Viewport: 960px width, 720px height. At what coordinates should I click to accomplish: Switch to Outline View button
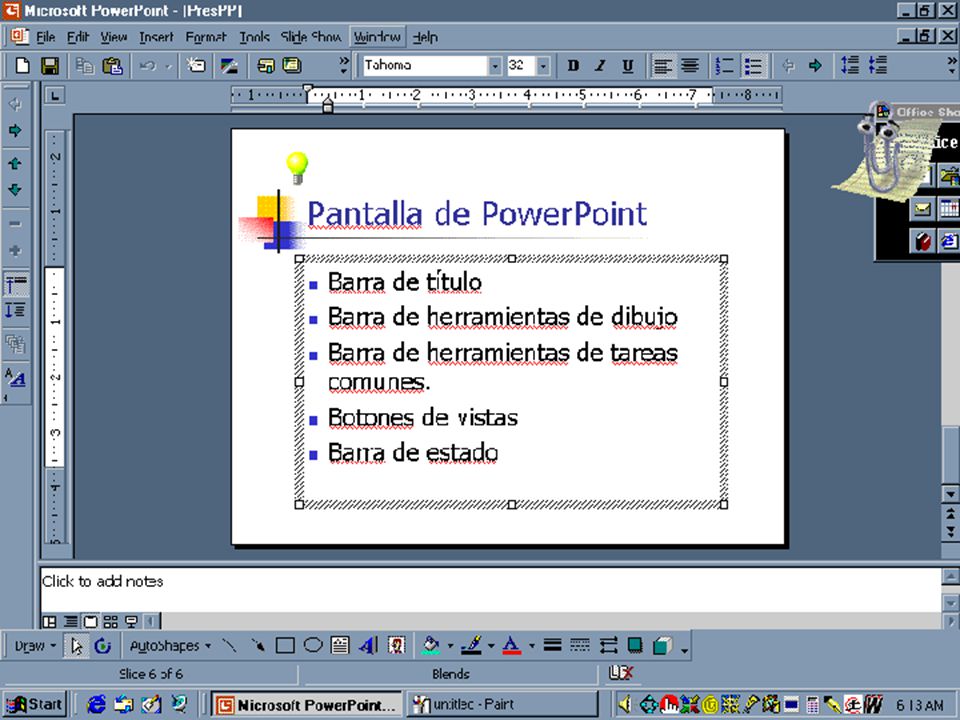pos(70,622)
